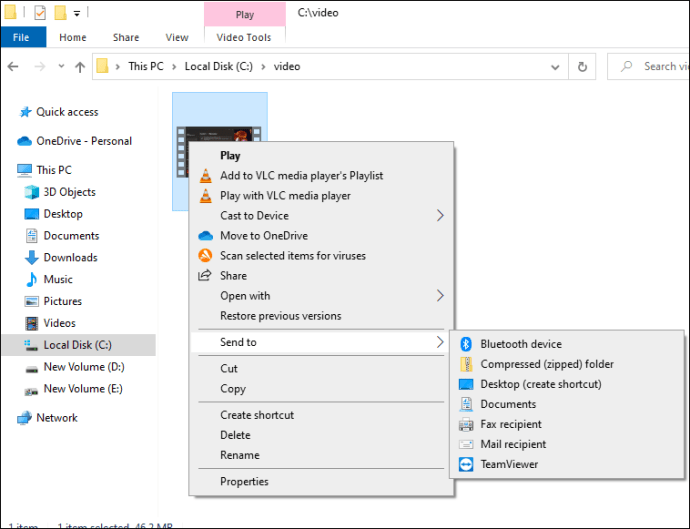Expand the Open with submenu arrow

coord(440,296)
